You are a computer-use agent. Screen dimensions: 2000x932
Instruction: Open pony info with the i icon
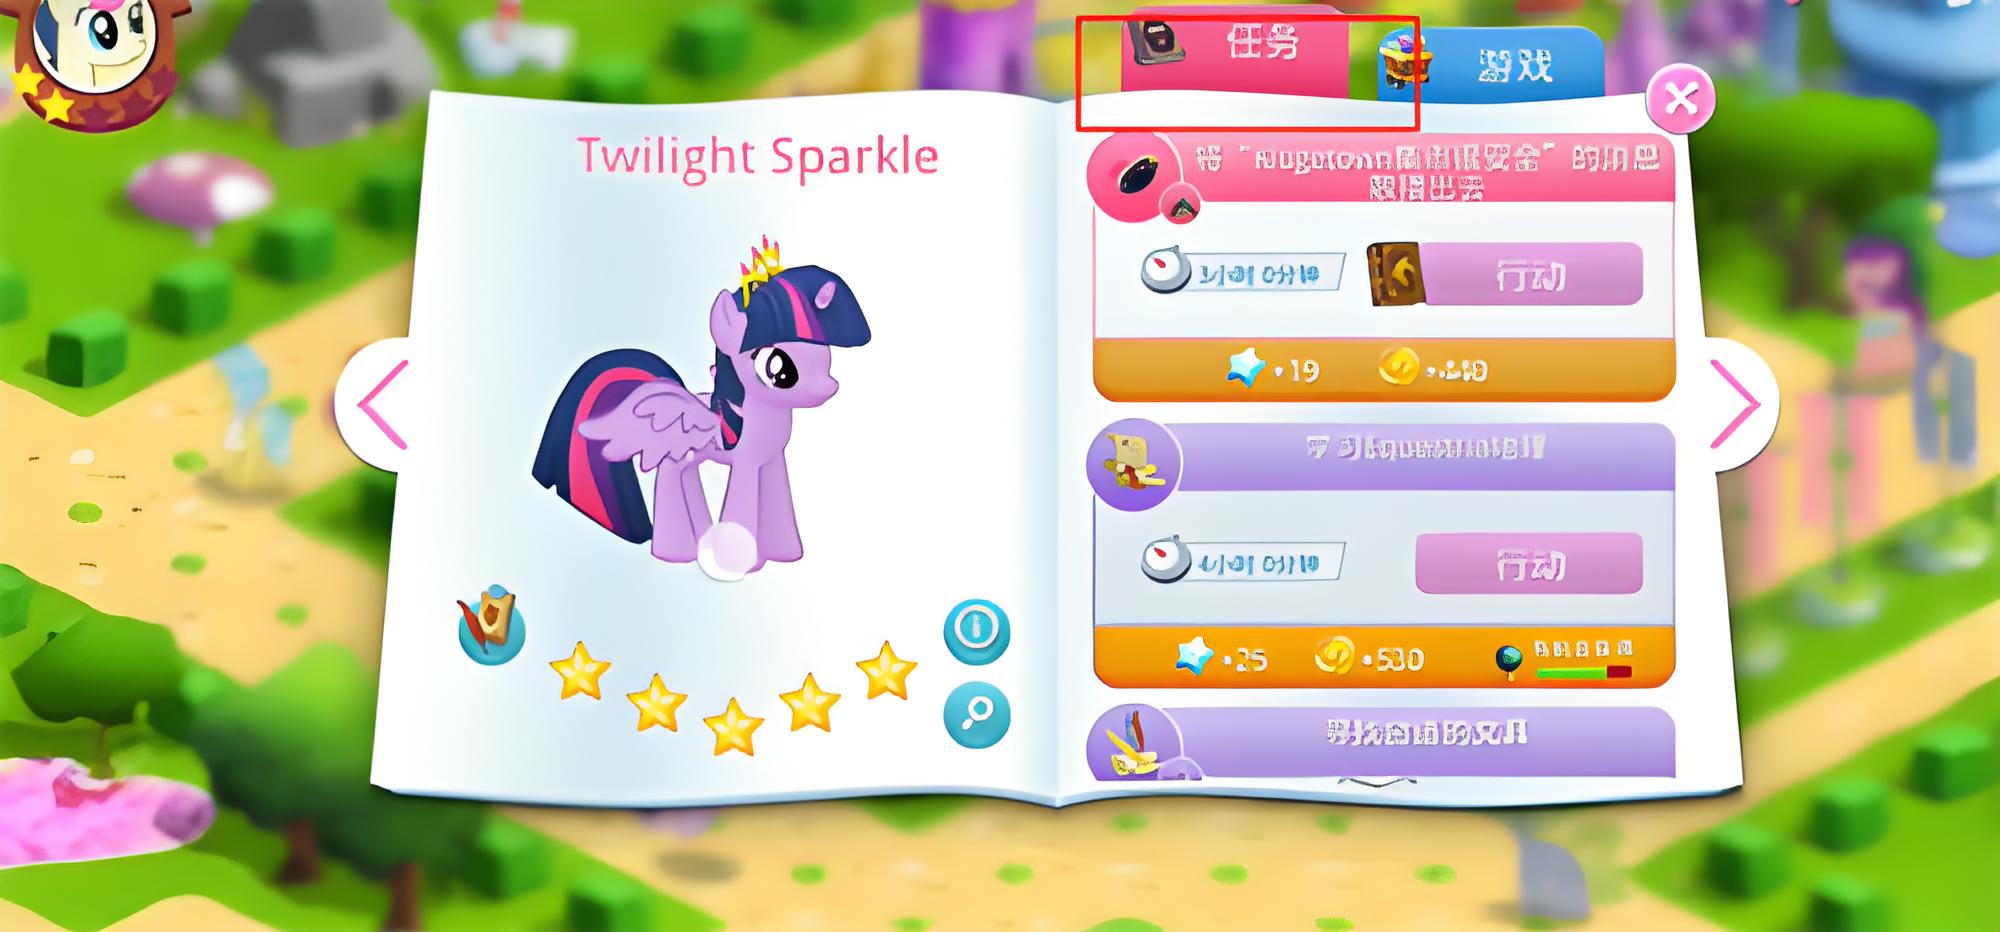(x=977, y=631)
